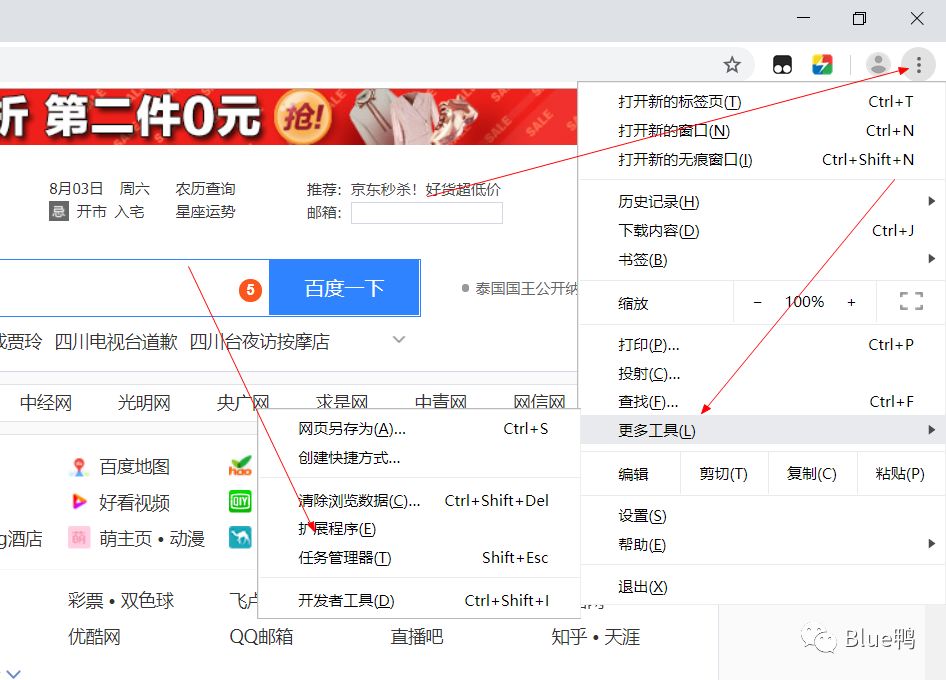Click the 百度一下 search button
The height and width of the screenshot is (680, 946).
click(x=344, y=288)
